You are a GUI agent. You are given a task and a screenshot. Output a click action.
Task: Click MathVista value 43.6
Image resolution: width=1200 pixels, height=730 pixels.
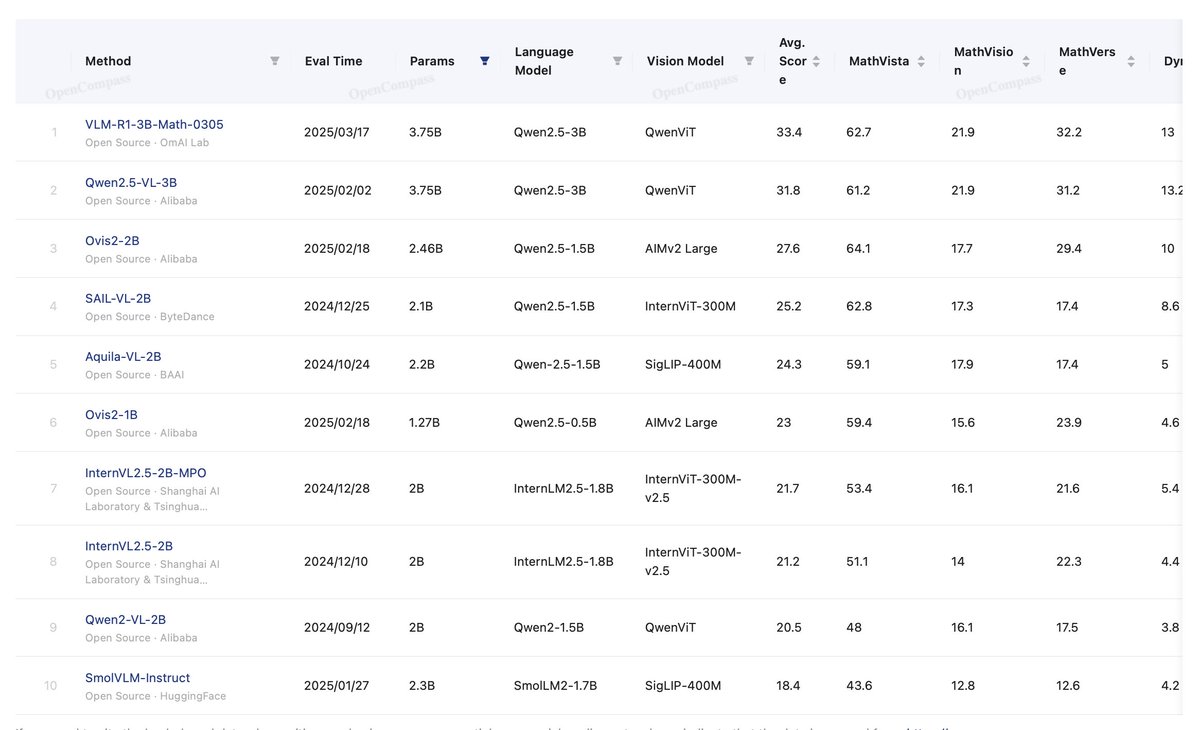[859, 686]
